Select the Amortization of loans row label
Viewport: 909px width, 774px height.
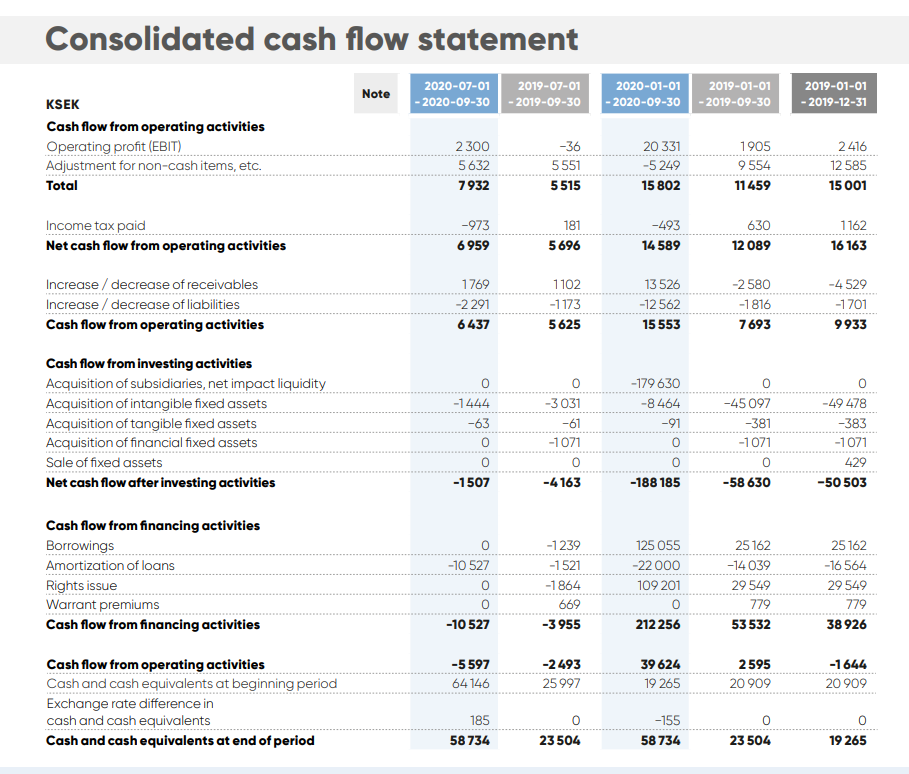coord(110,566)
